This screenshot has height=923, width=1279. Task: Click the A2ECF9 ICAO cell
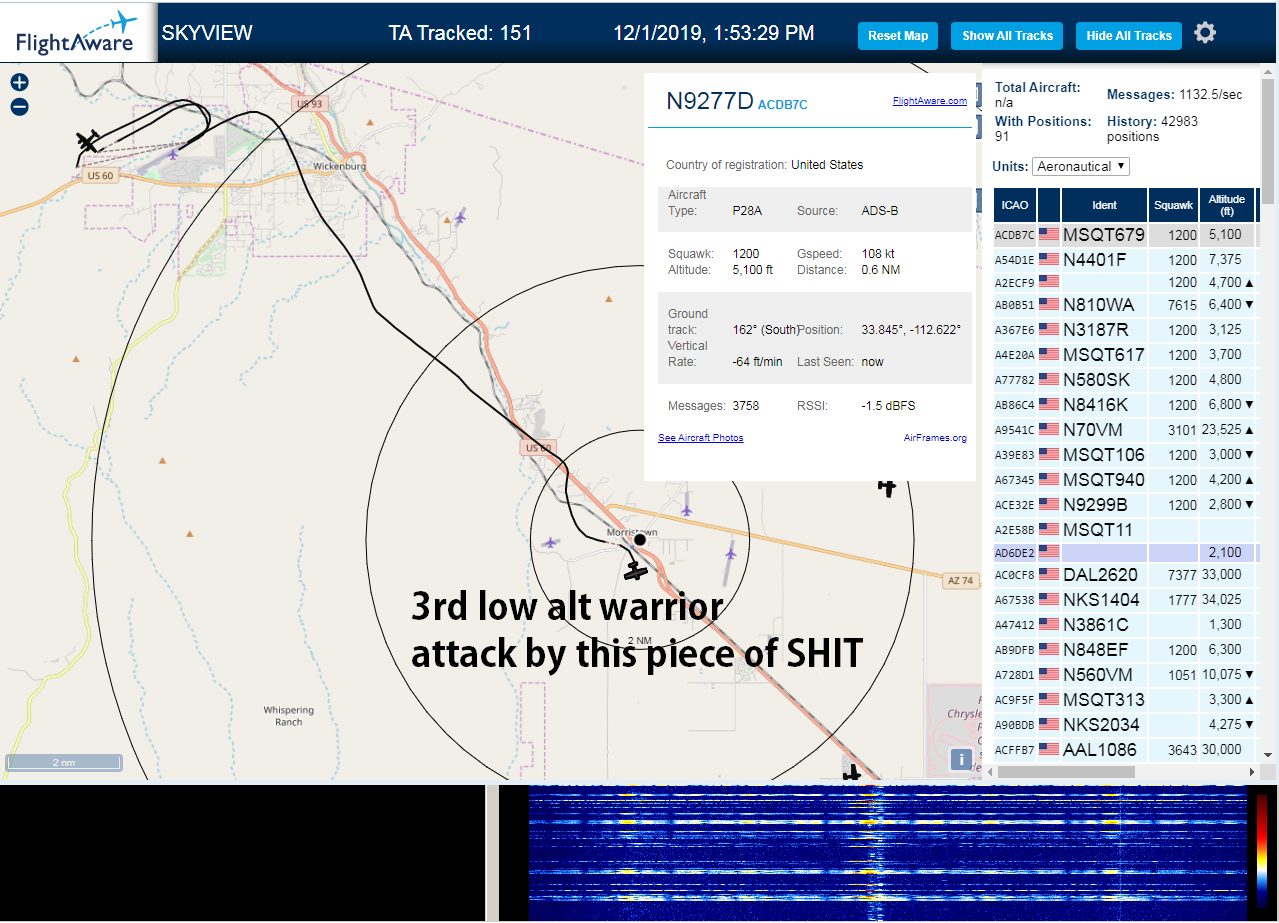1015,283
